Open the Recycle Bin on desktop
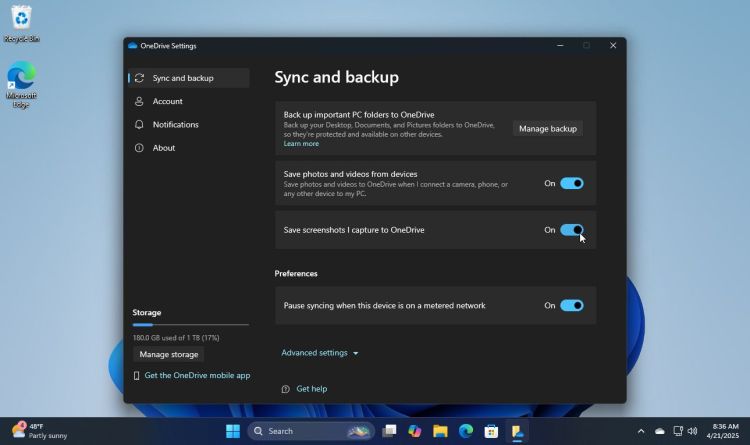The height and width of the screenshot is (445, 750). coord(21,22)
